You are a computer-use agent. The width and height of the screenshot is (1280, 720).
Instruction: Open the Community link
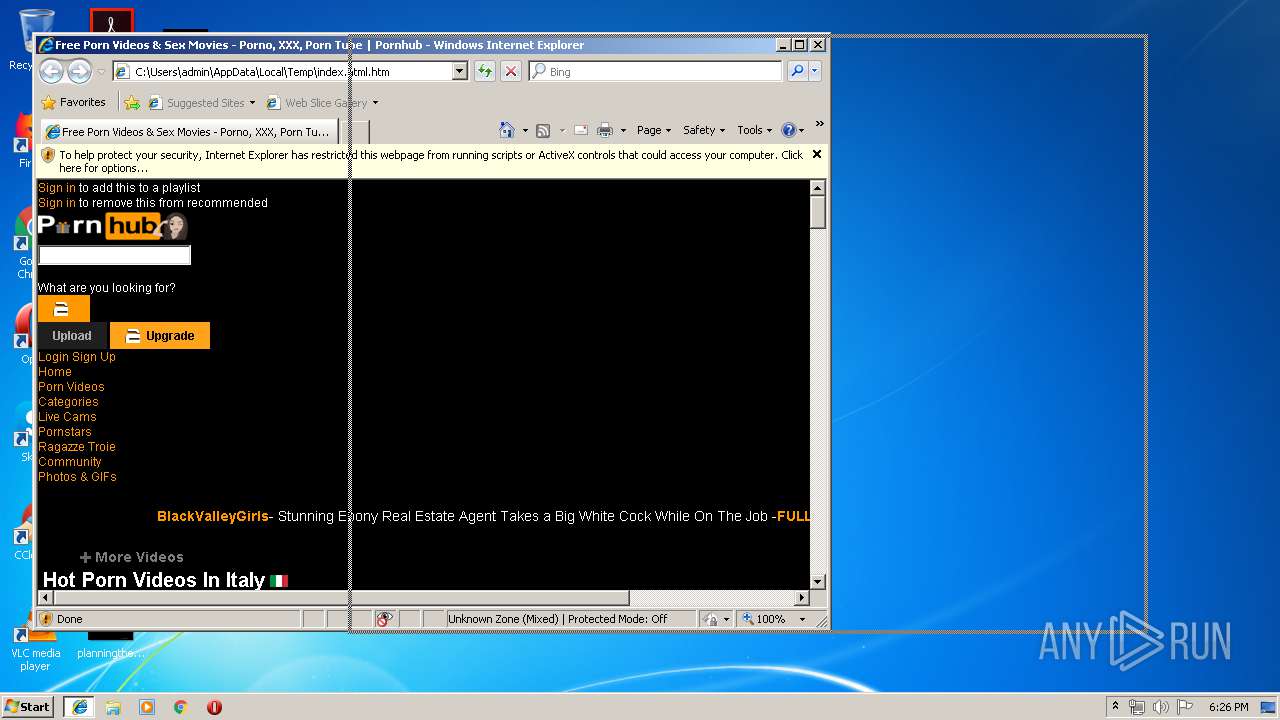(70, 462)
